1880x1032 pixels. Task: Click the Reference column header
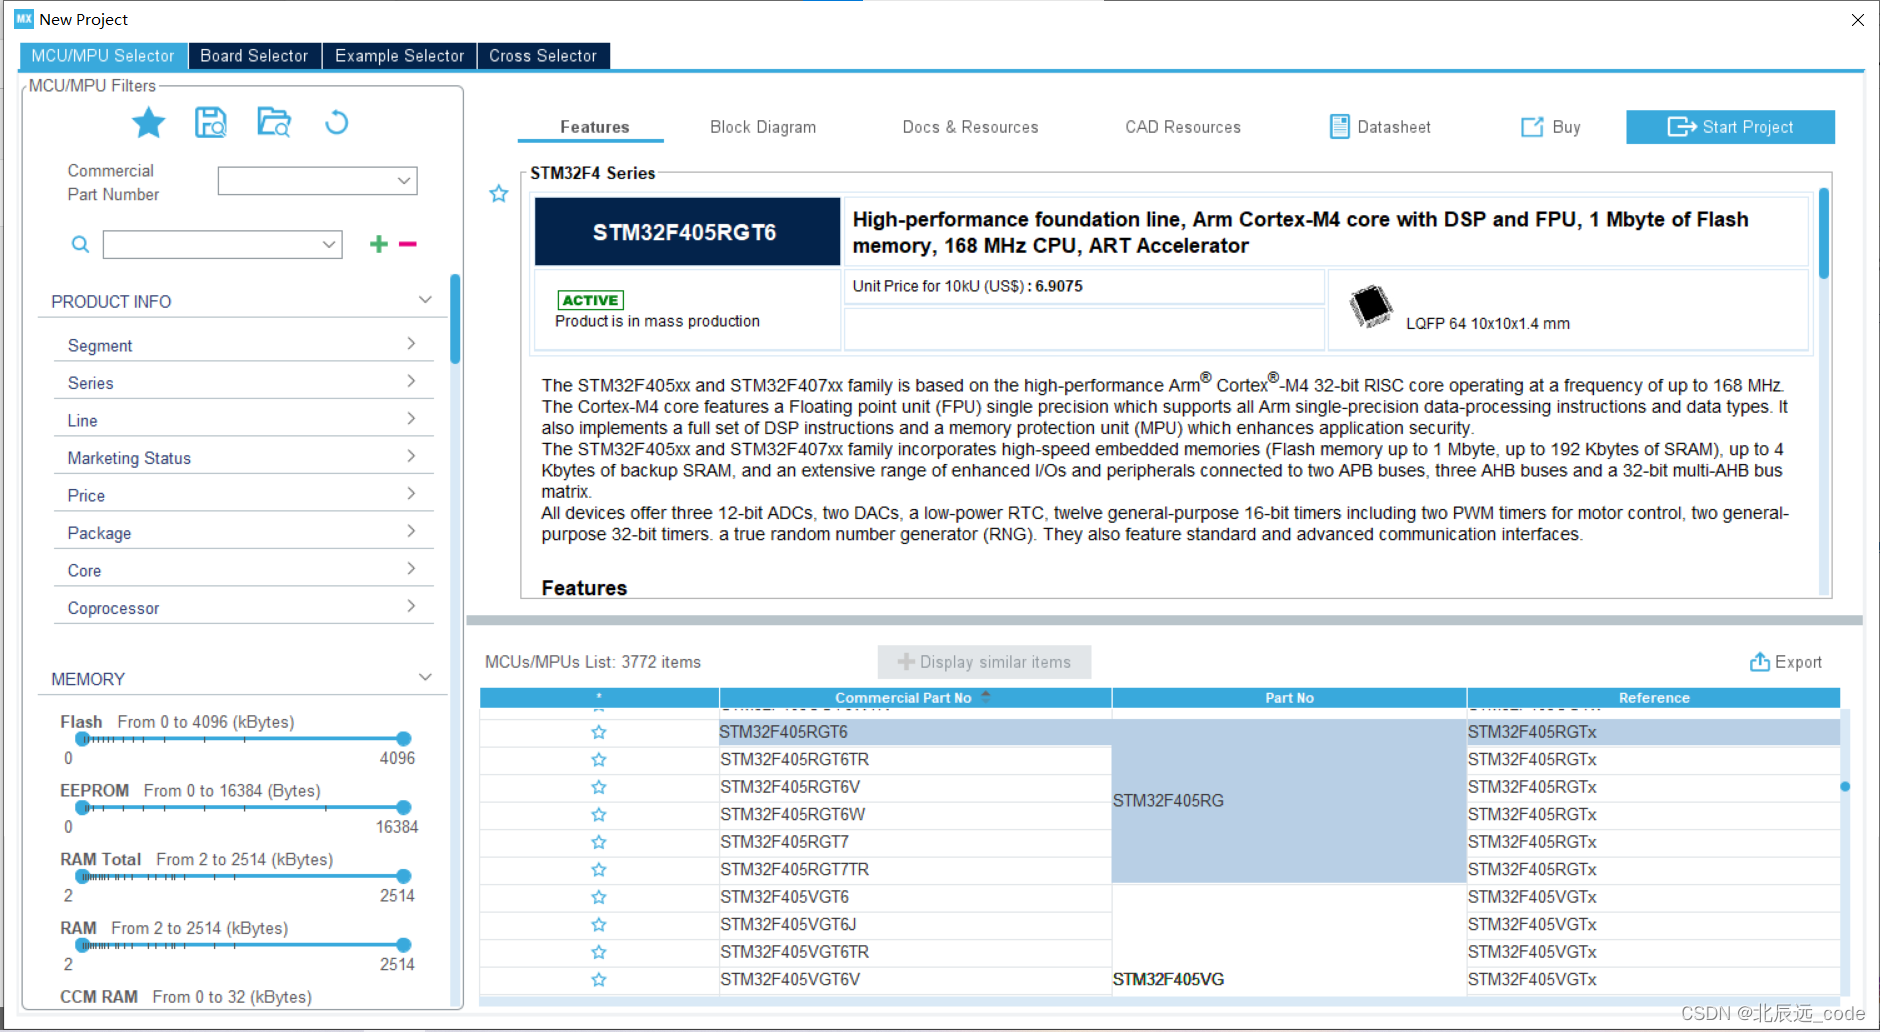pos(1653,698)
